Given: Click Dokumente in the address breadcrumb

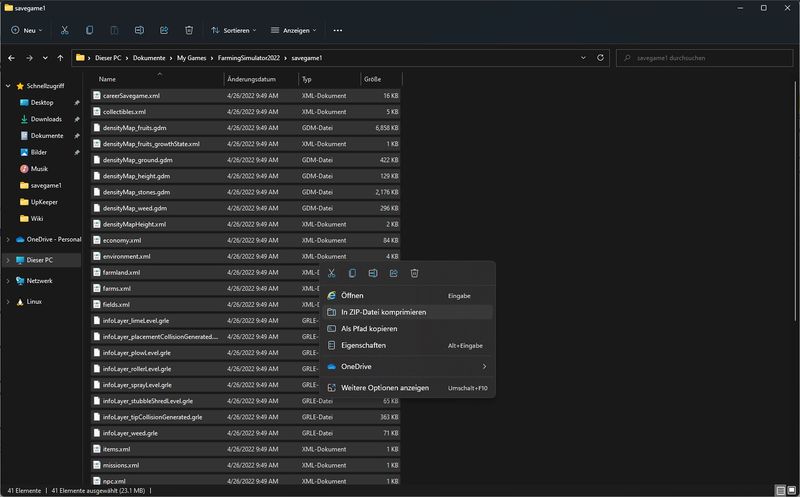Looking at the screenshot, I should pyautogui.click(x=149, y=58).
